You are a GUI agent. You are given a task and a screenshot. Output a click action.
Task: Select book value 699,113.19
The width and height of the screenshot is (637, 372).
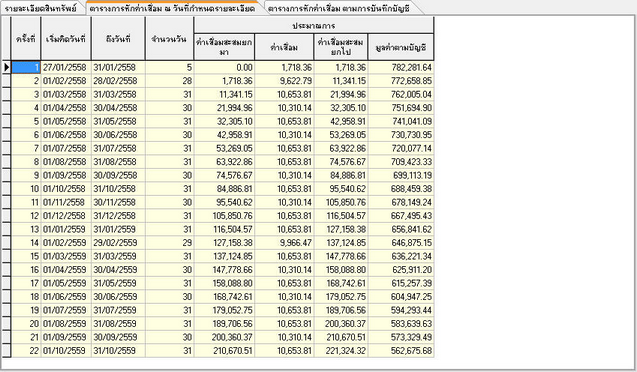click(x=401, y=175)
